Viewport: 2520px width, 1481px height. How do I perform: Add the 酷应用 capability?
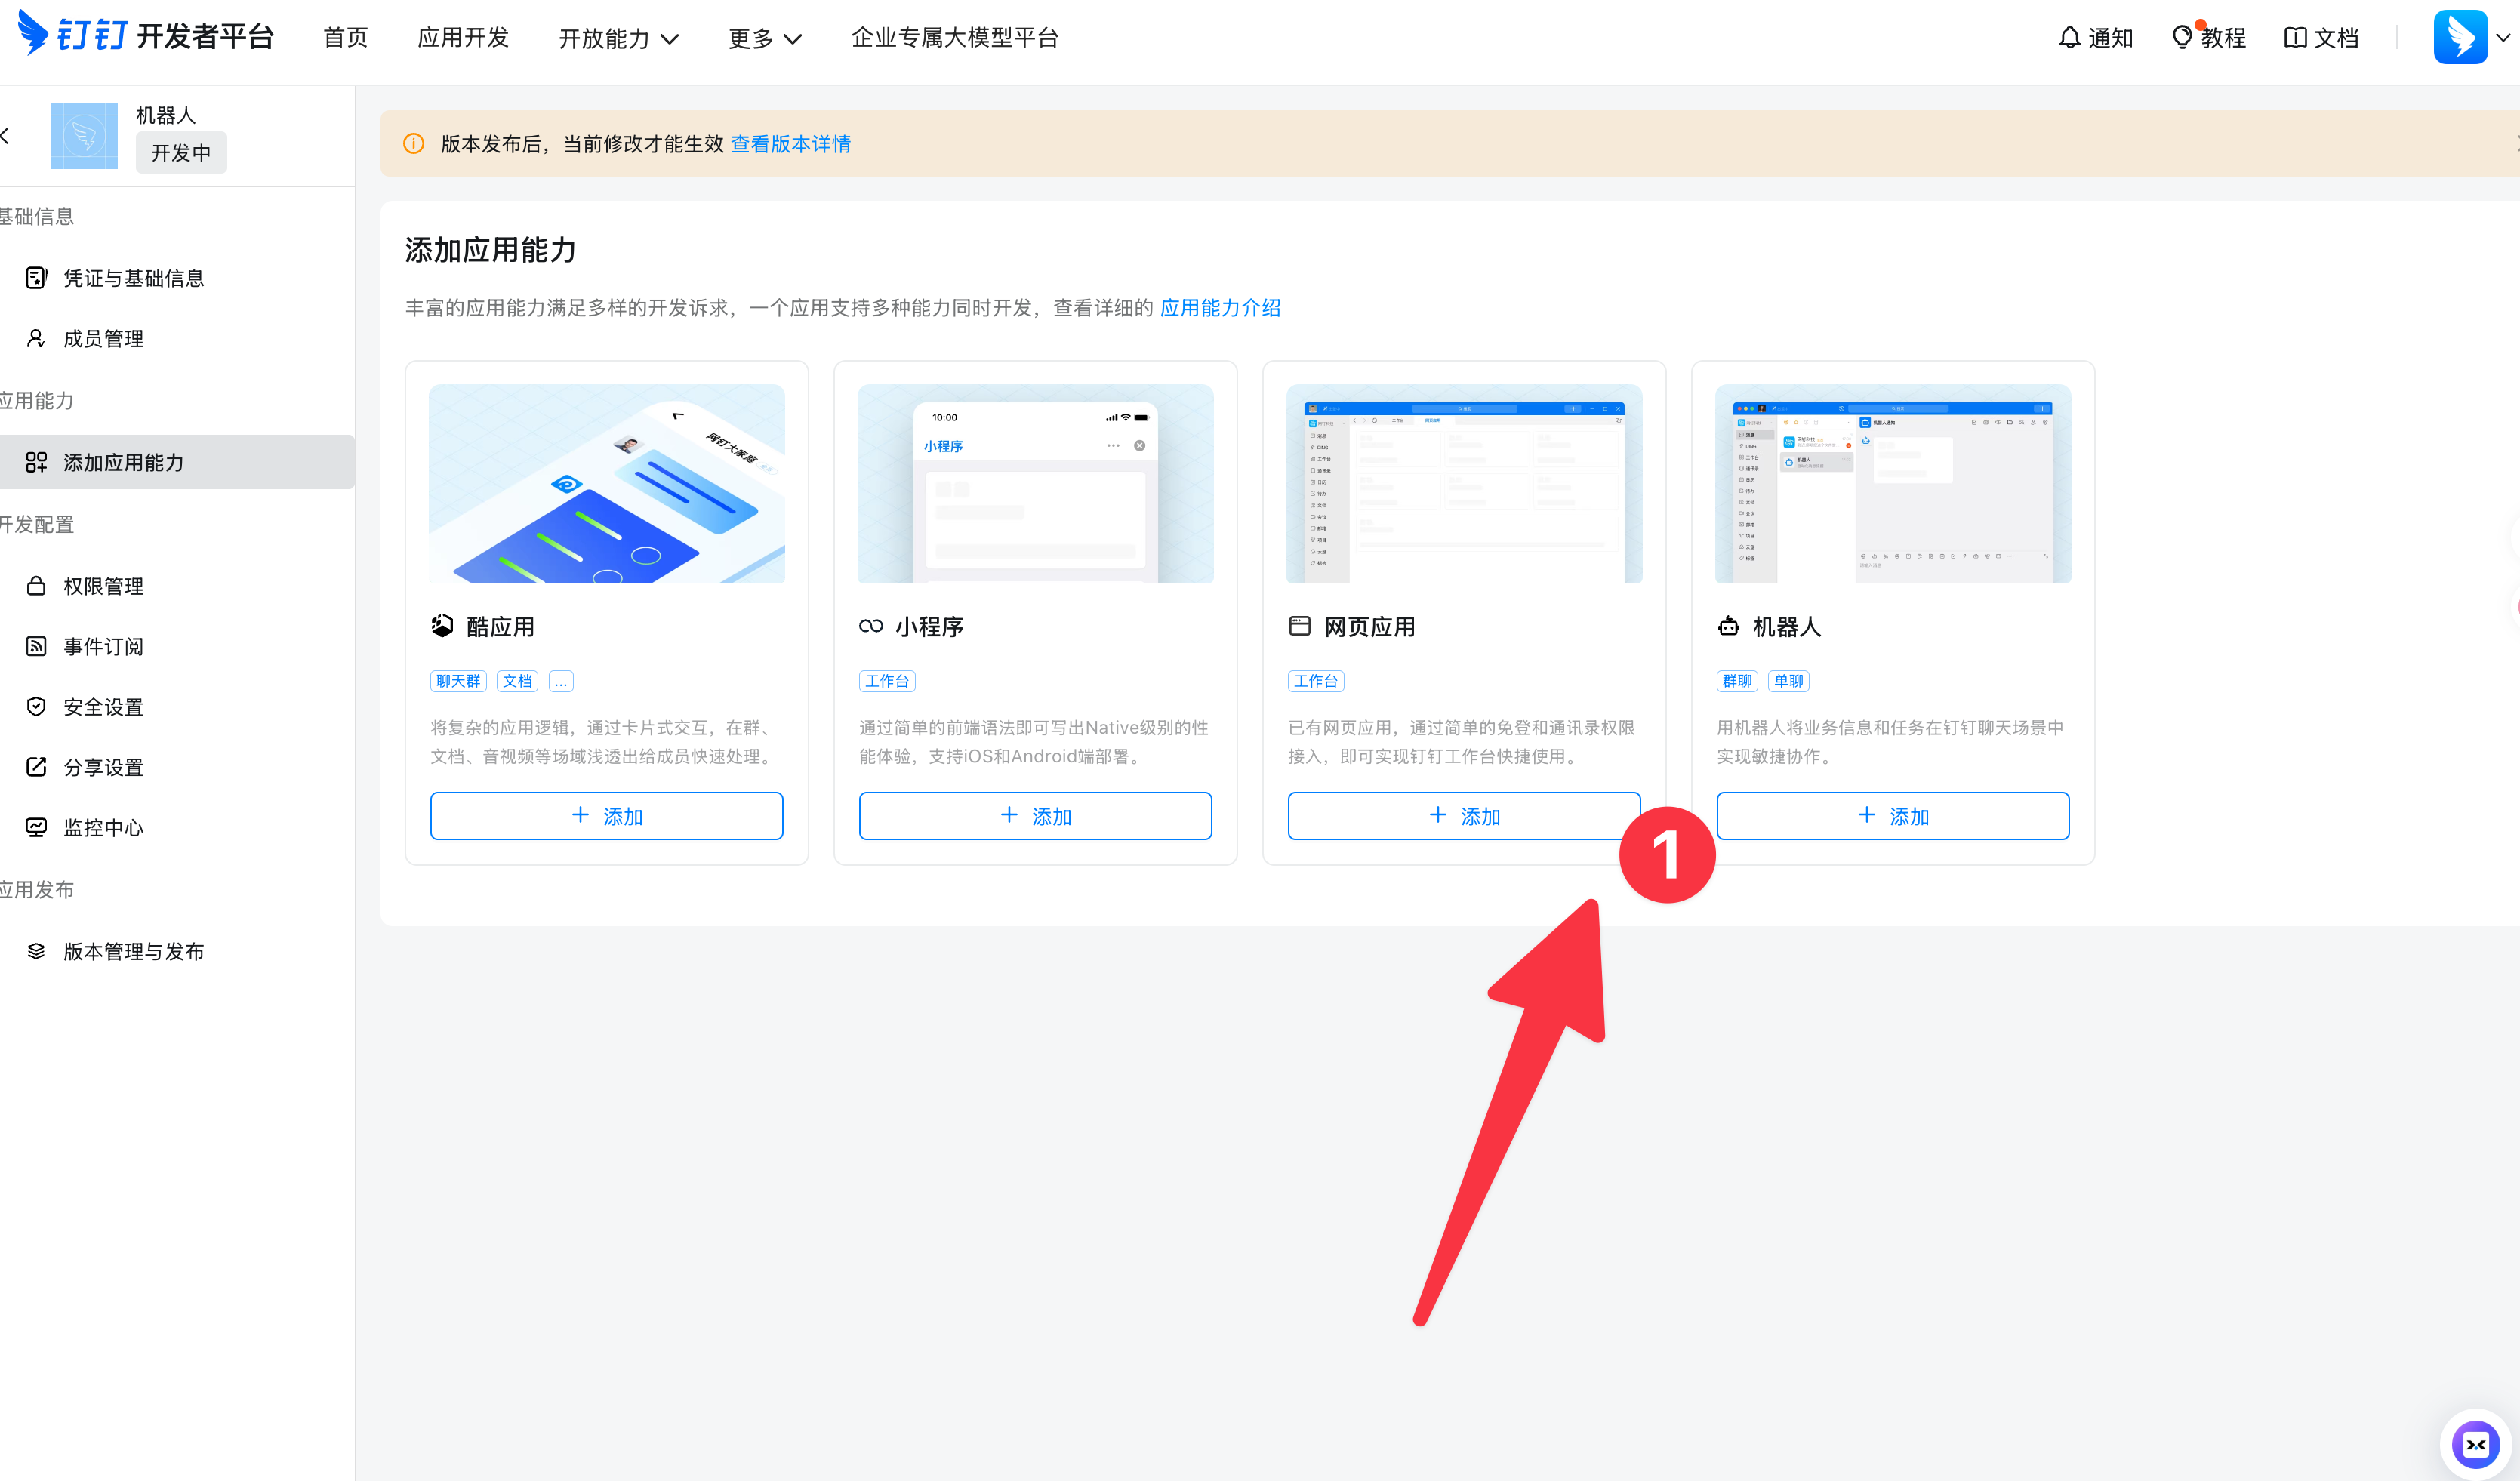(x=606, y=816)
